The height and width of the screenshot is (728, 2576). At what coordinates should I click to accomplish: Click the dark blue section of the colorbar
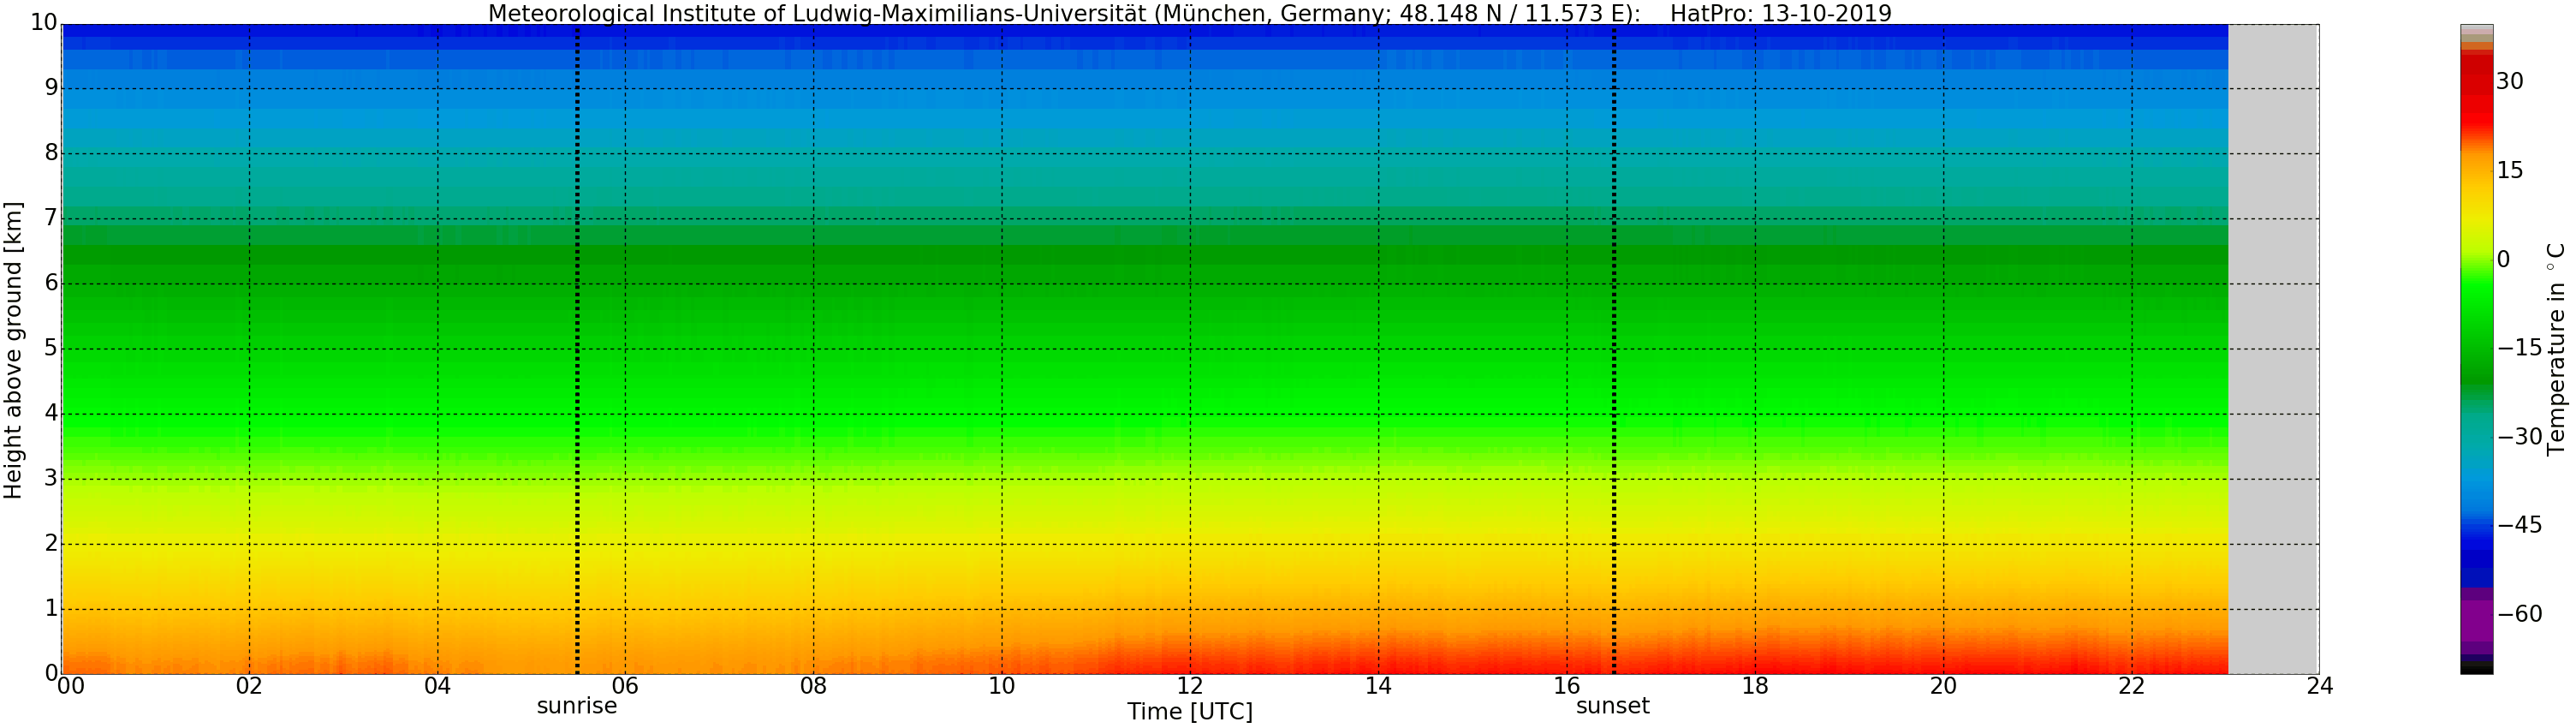(x=2476, y=550)
